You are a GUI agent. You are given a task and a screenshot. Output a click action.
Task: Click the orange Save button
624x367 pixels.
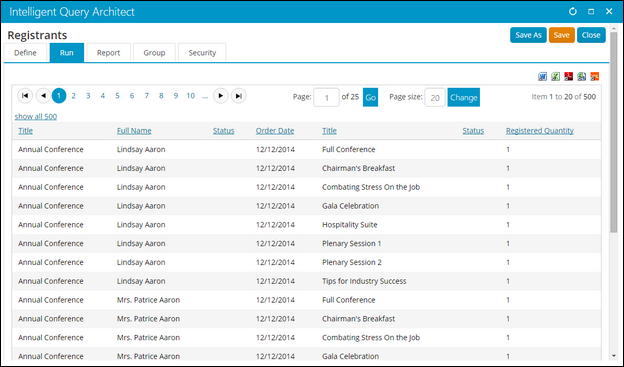(x=562, y=35)
